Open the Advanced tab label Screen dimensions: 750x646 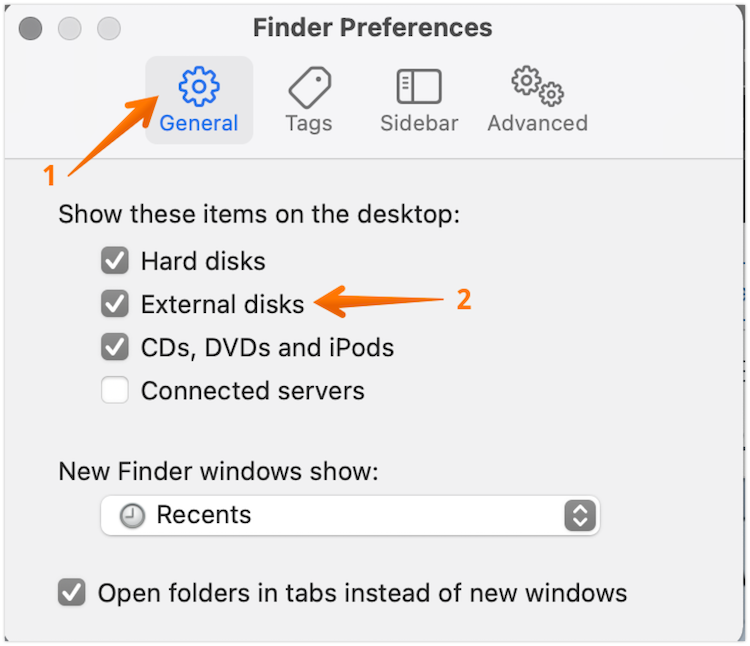pyautogui.click(x=537, y=124)
